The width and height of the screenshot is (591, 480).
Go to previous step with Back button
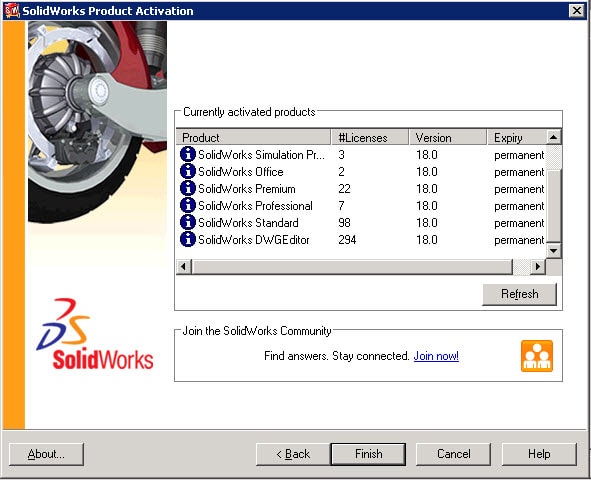click(293, 454)
